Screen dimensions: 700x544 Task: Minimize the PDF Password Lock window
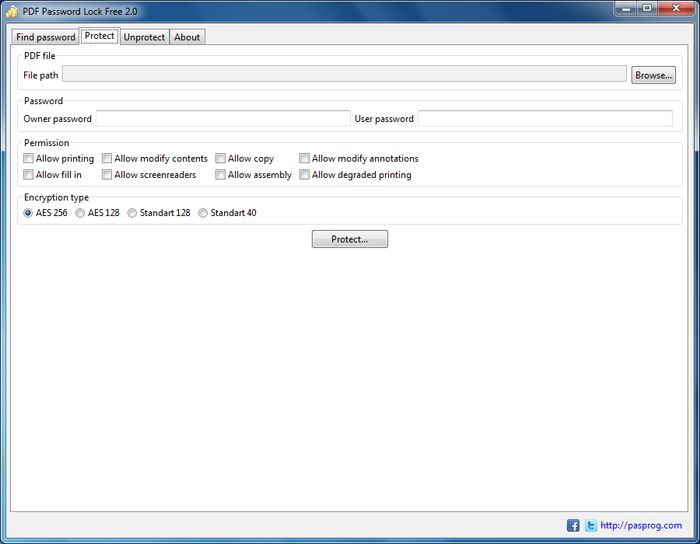point(626,8)
